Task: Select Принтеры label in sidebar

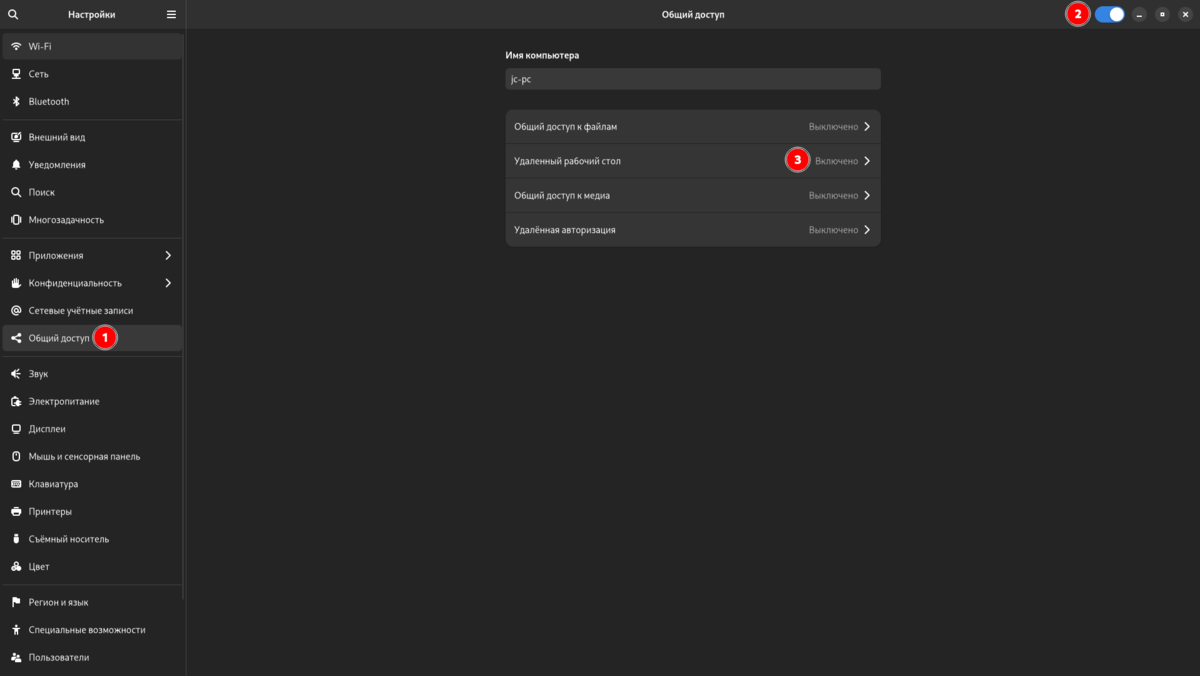Action: point(50,511)
